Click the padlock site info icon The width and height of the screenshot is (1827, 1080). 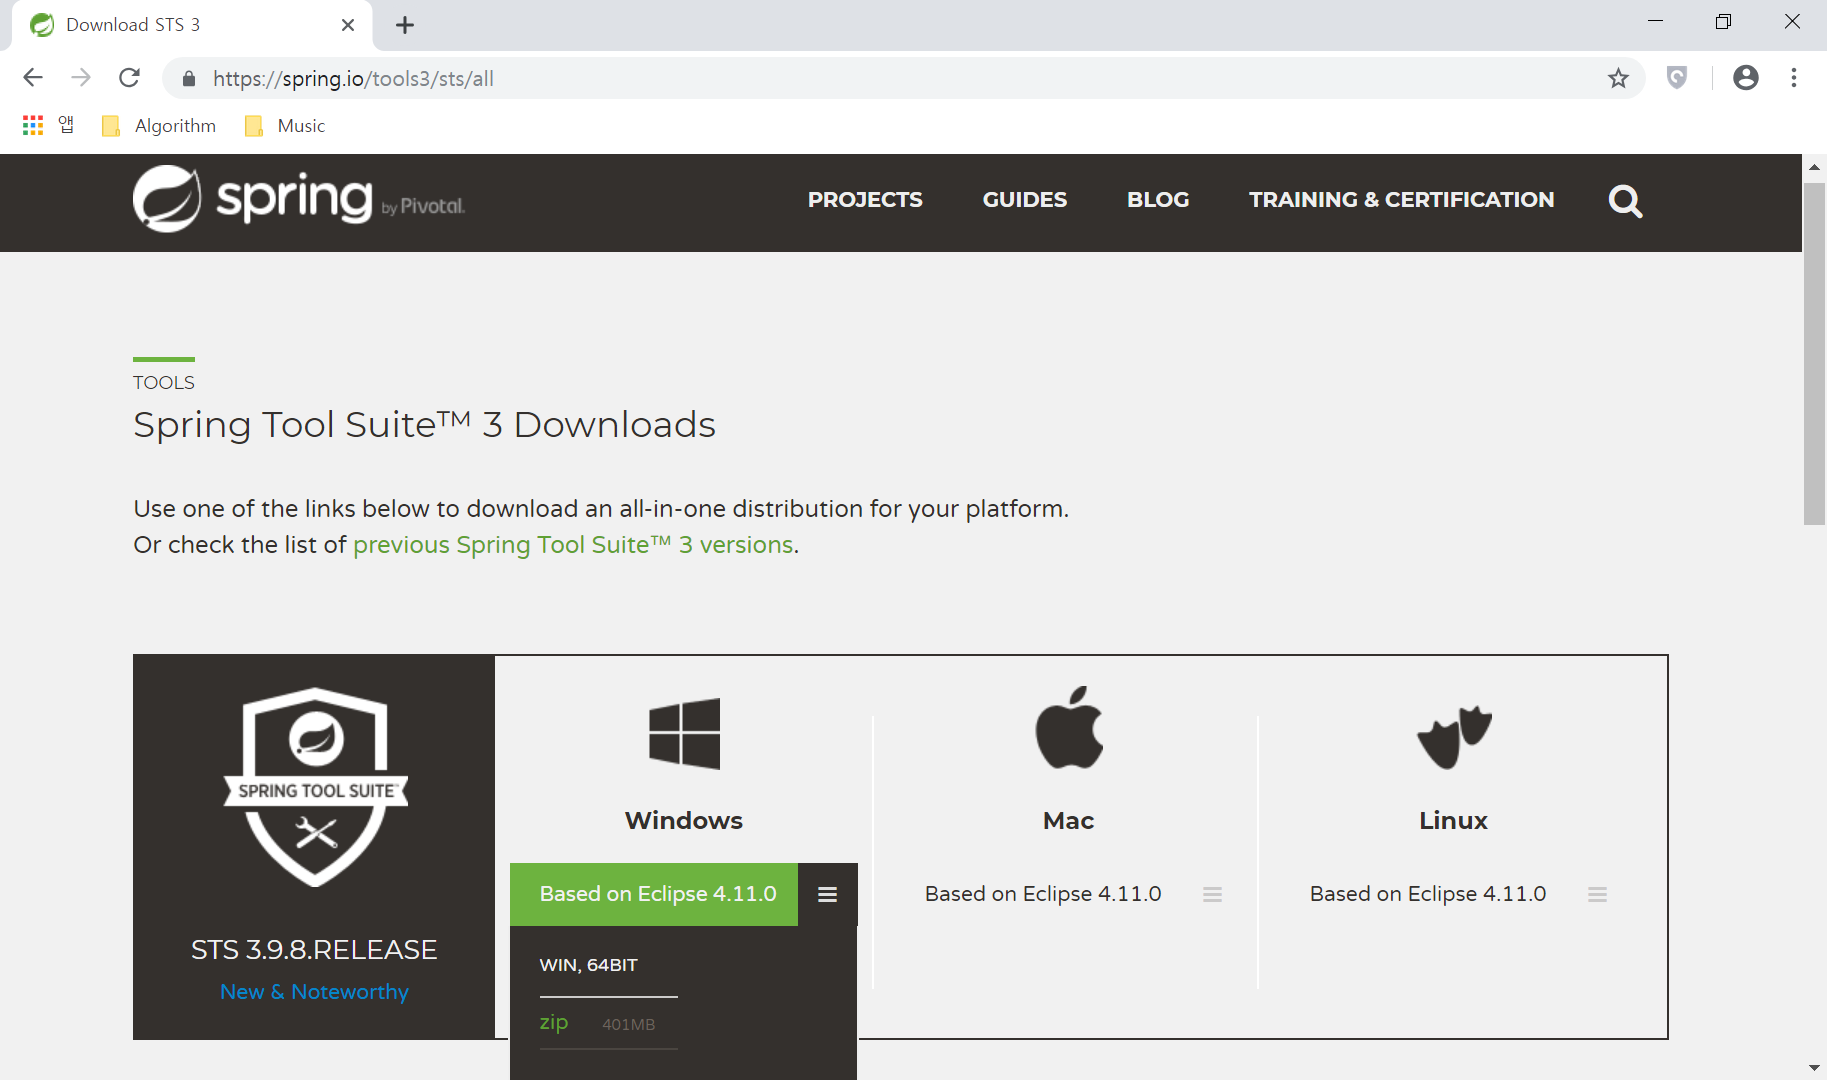(189, 79)
